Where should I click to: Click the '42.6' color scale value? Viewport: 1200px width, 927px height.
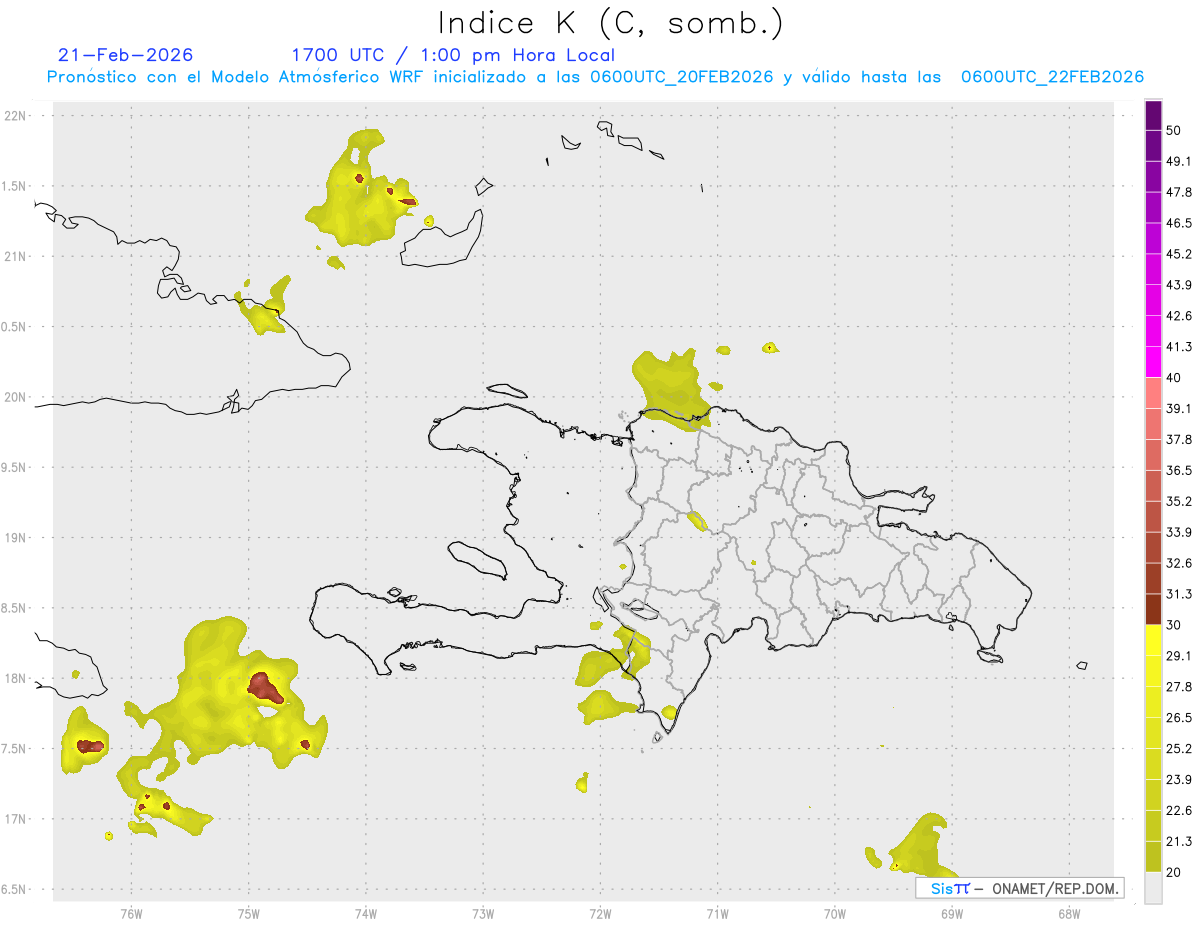tap(1178, 316)
